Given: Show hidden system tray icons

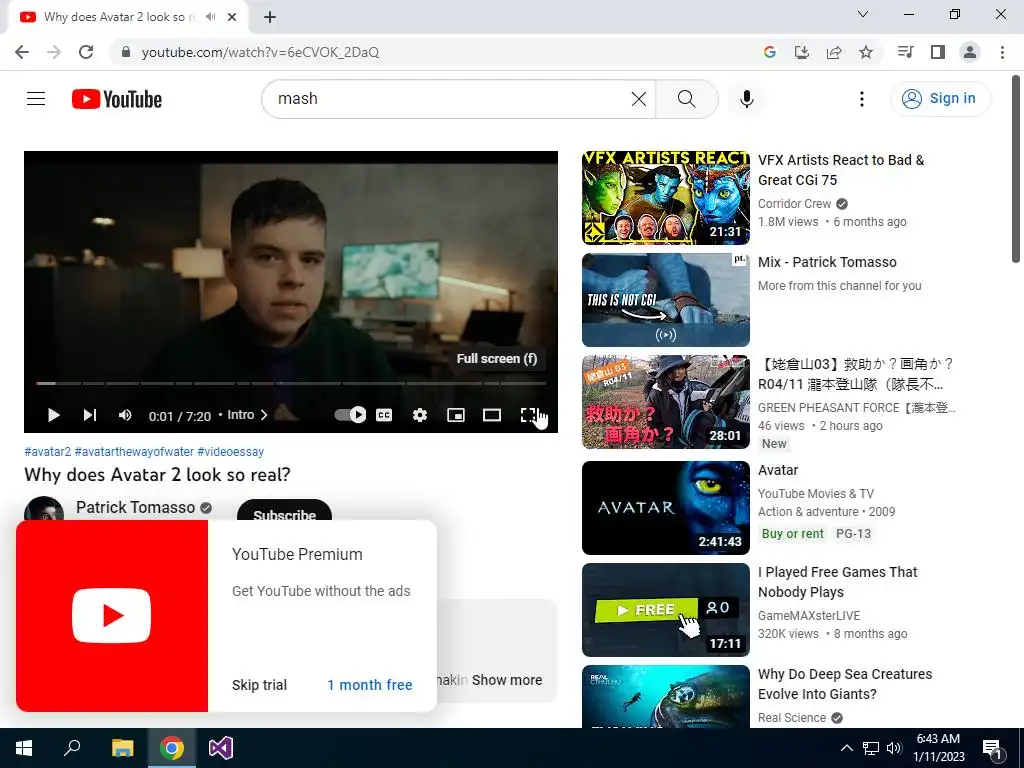Looking at the screenshot, I should tap(846, 748).
